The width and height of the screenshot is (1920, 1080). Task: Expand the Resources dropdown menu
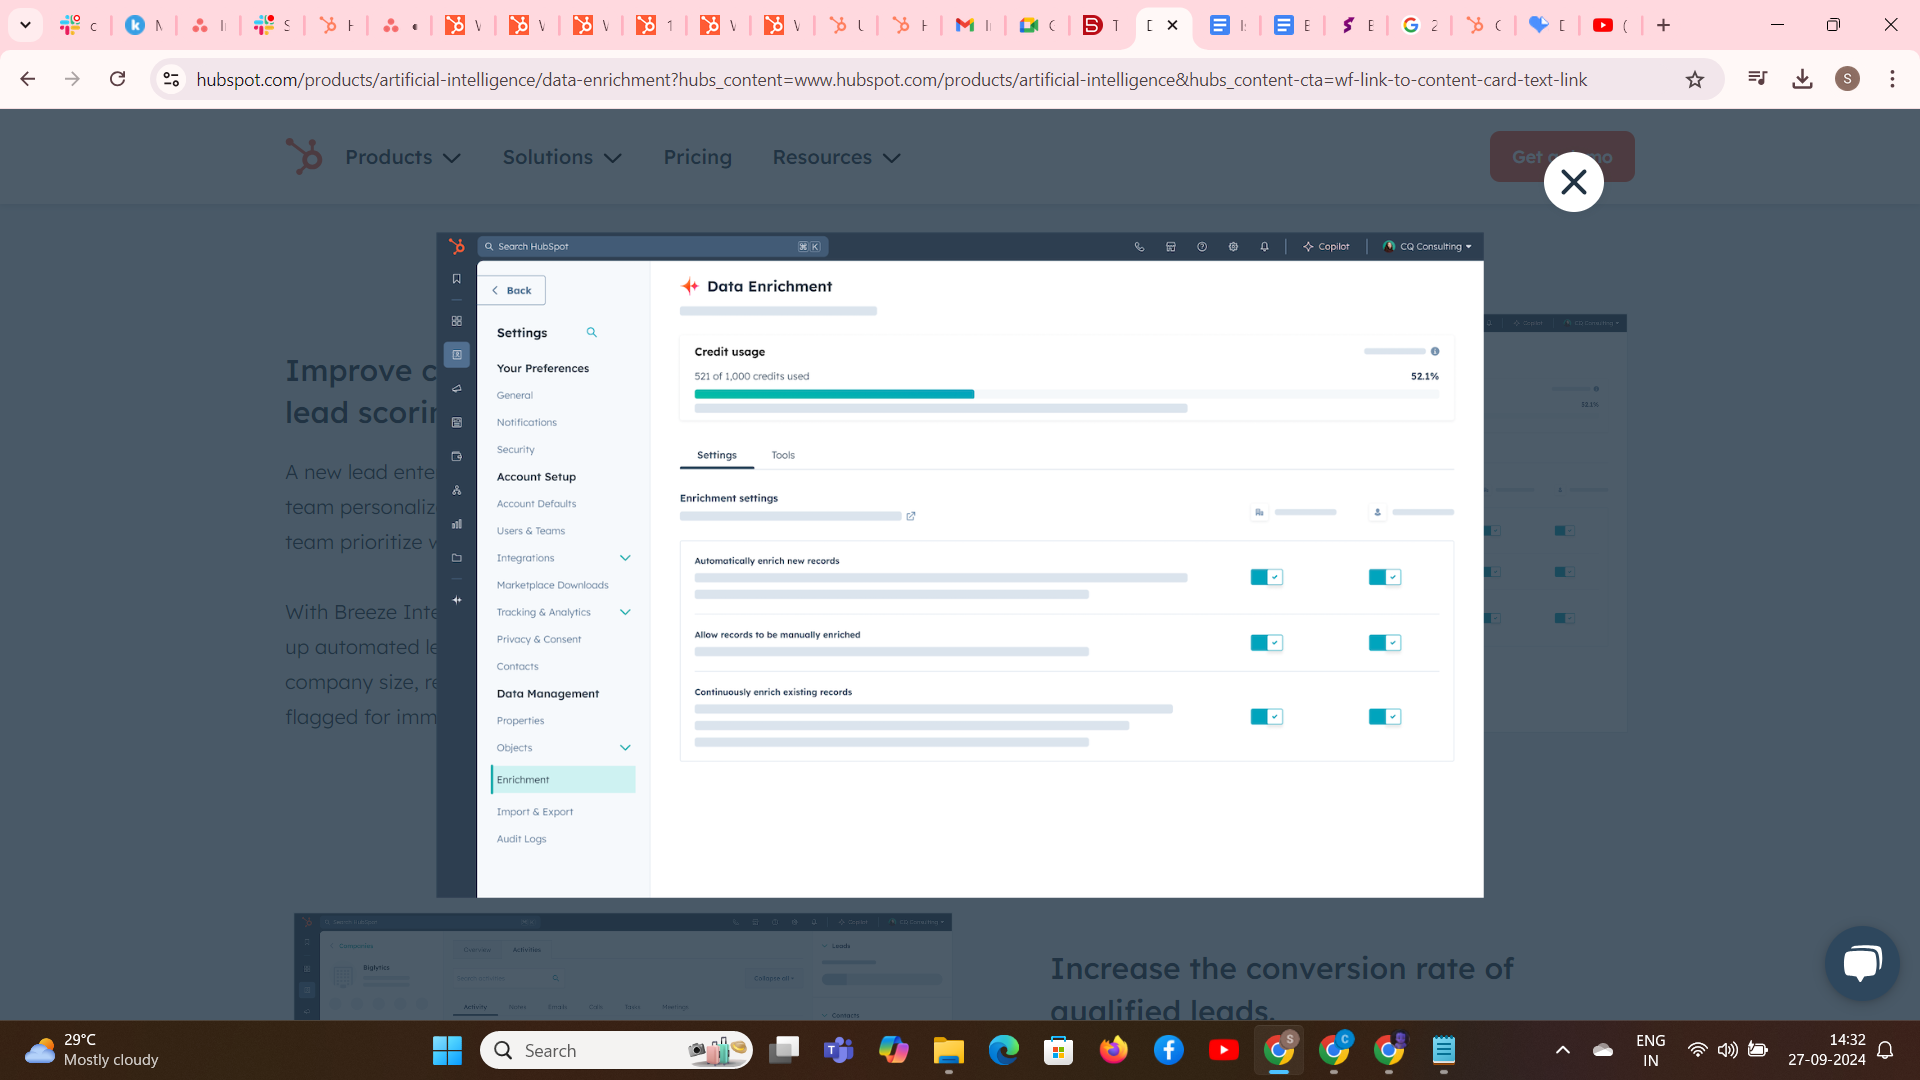(837, 157)
